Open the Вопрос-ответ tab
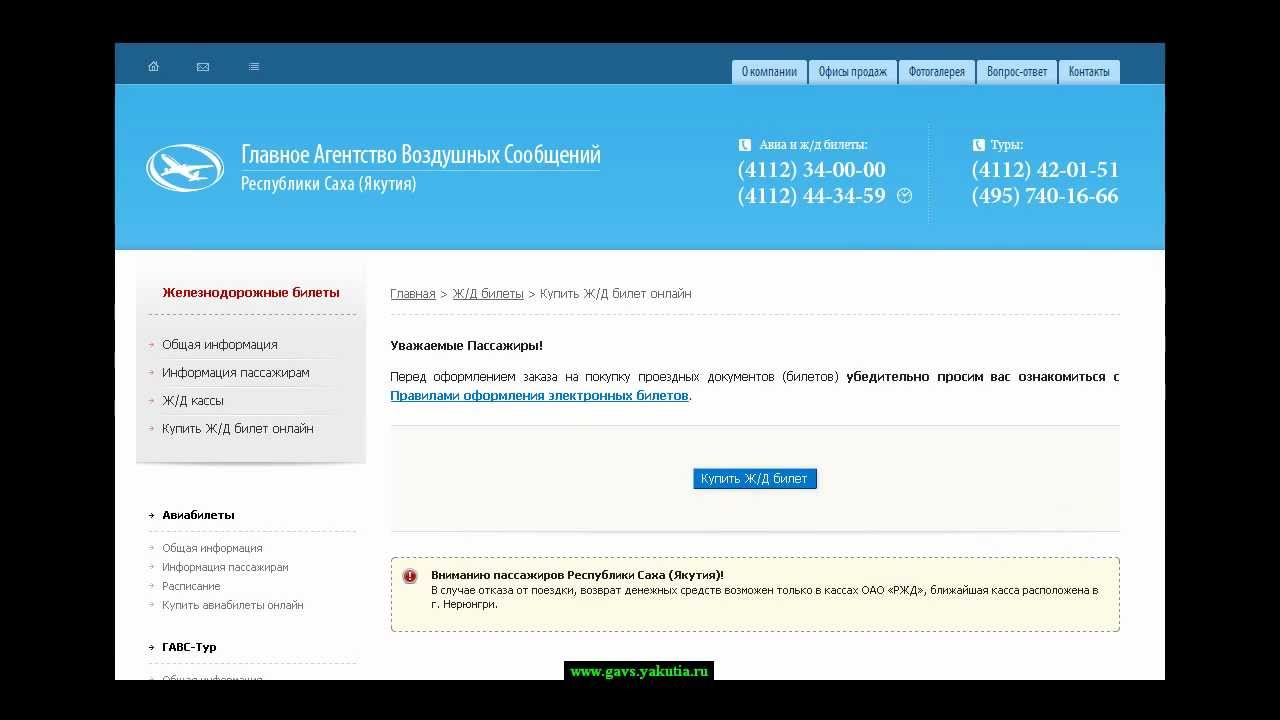 point(1017,72)
